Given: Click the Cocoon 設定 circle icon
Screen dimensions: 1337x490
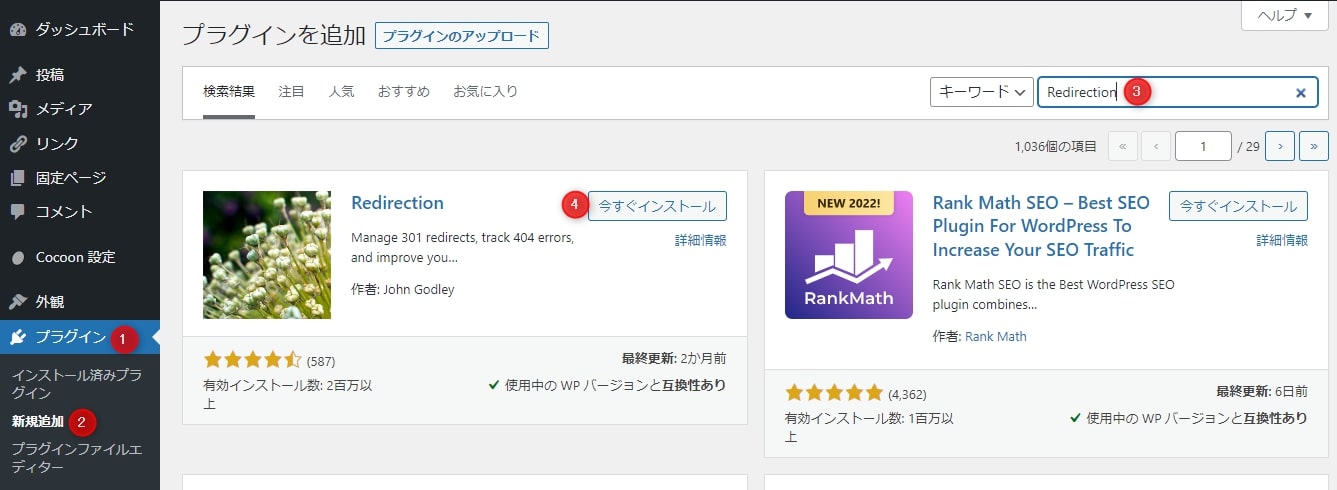Looking at the screenshot, I should 18,257.
